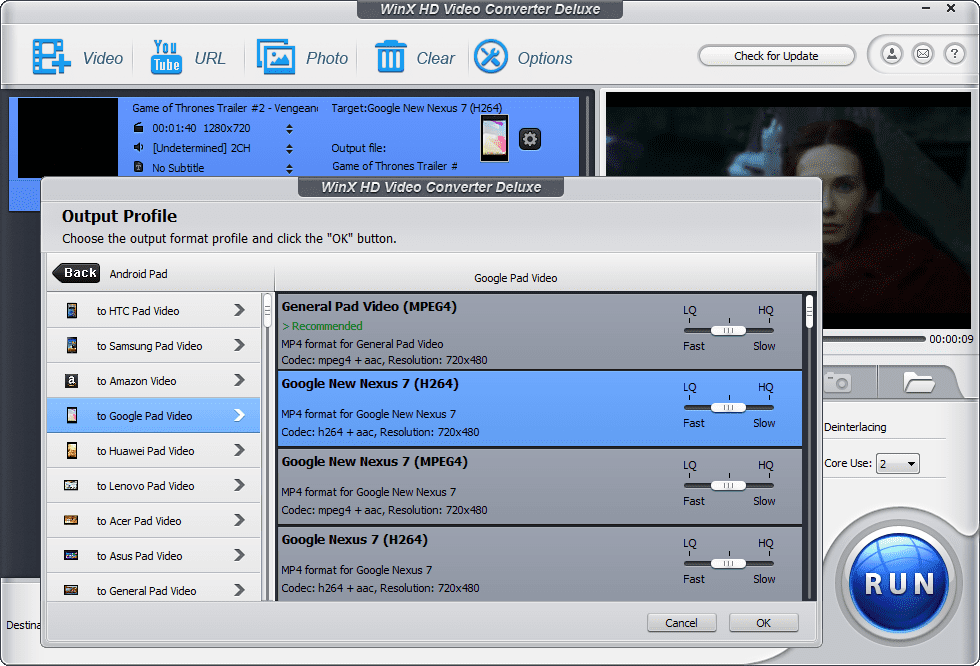Expand Samsung Pad Video chevron
The height and width of the screenshot is (666, 980).
pyautogui.click(x=239, y=345)
